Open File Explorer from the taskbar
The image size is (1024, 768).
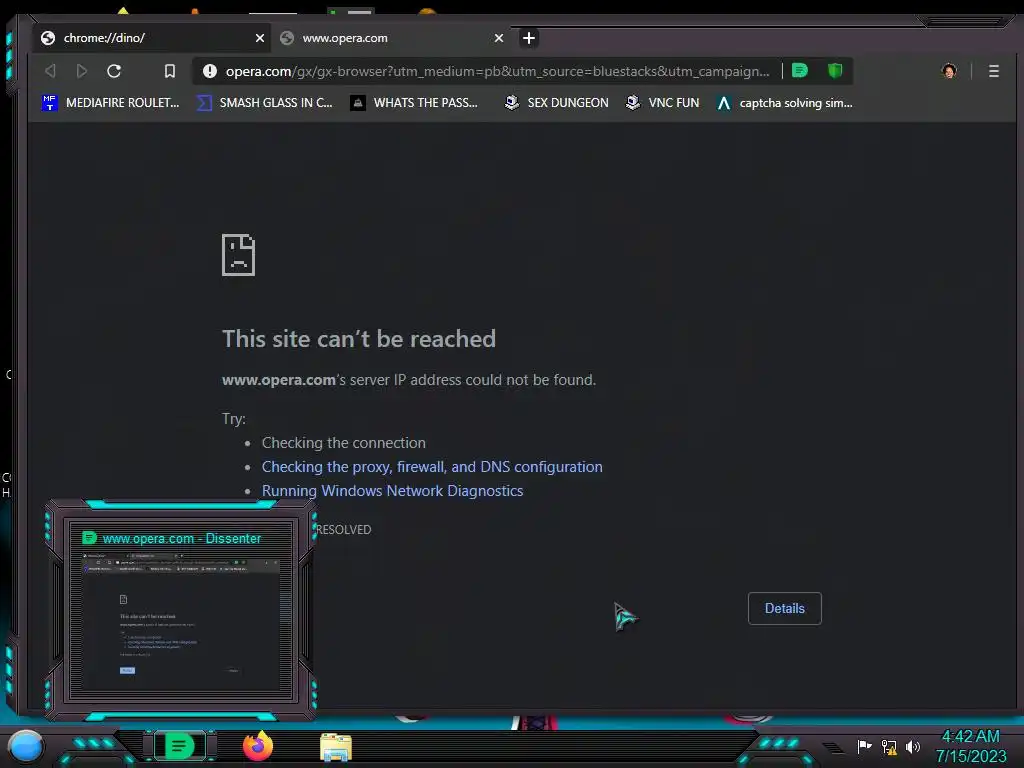[x=336, y=747]
